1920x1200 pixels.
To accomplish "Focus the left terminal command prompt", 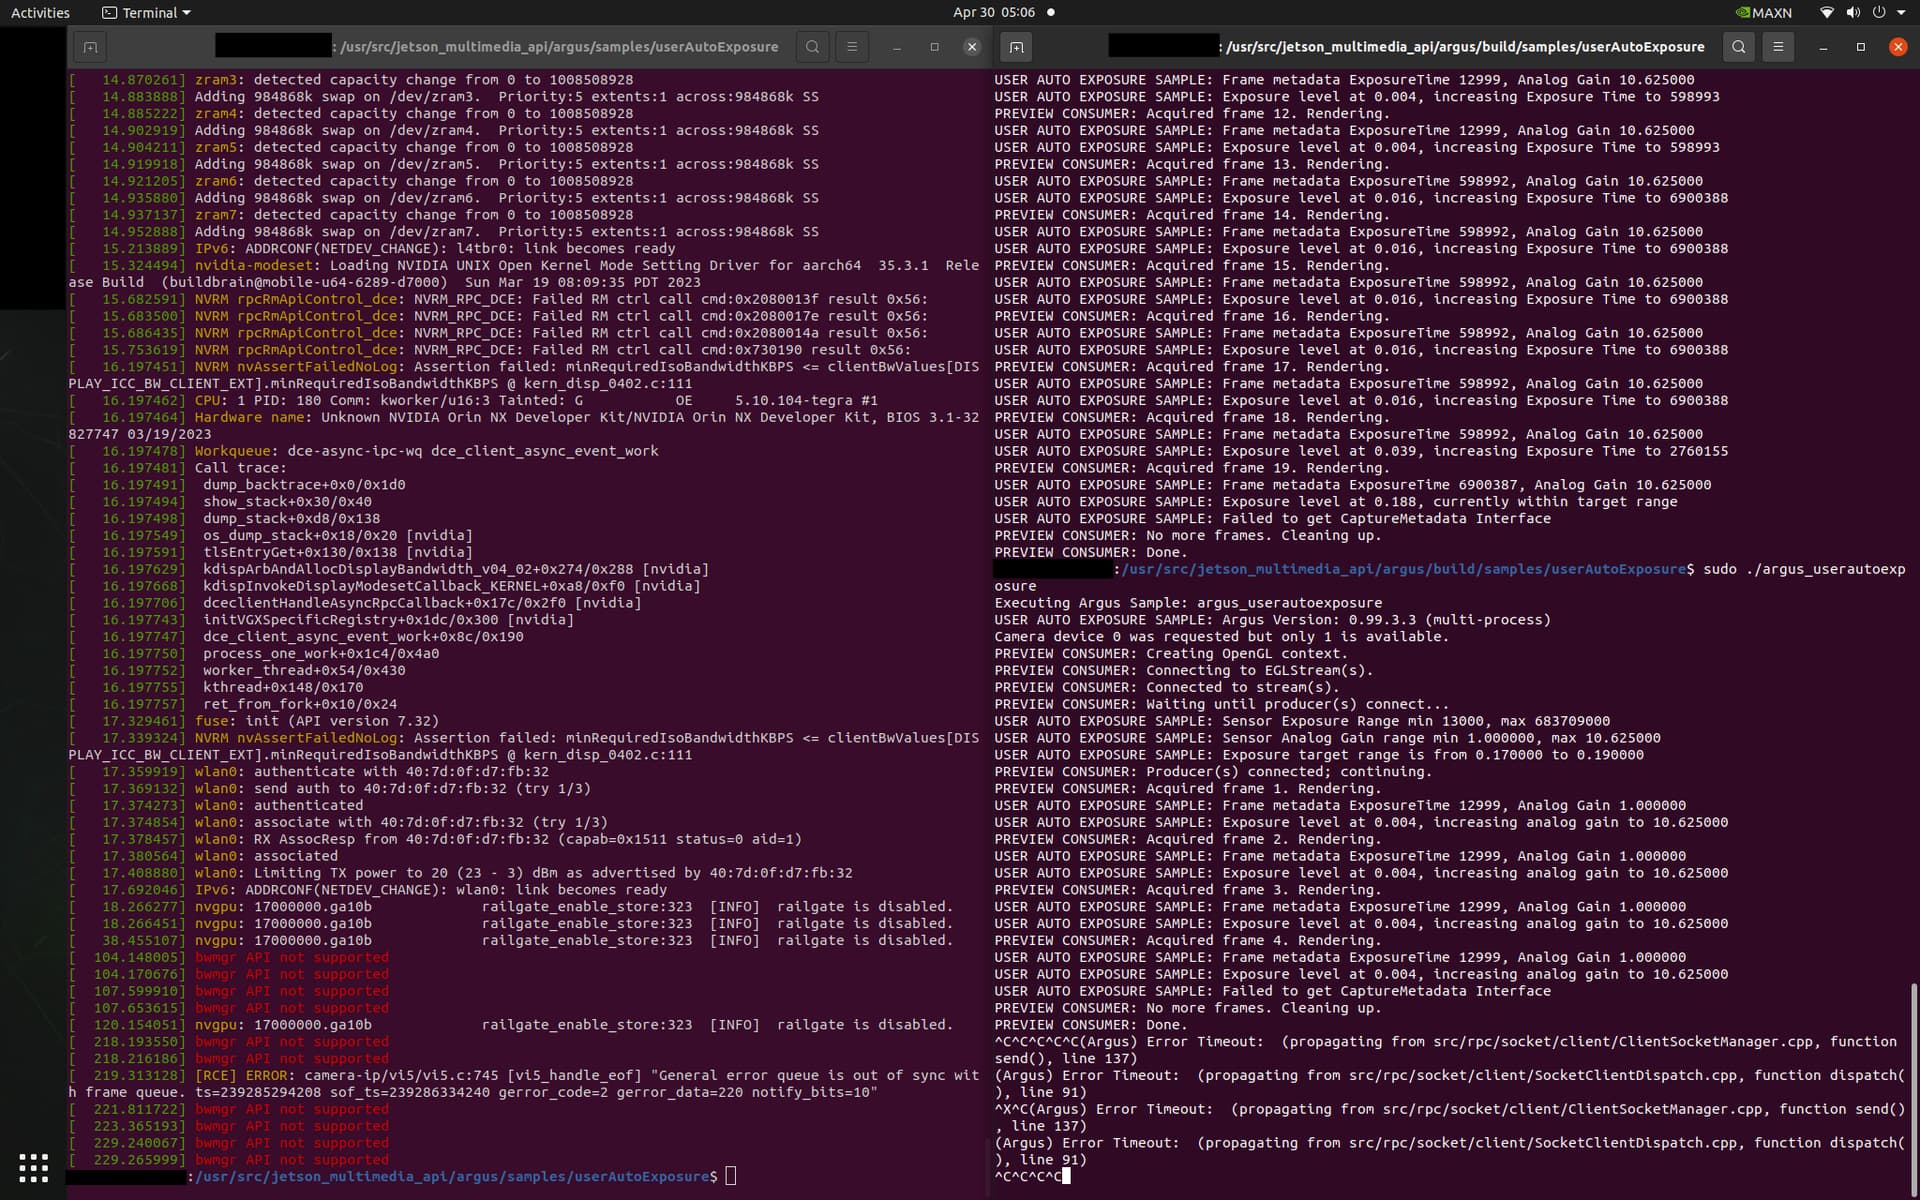I will pos(731,1177).
